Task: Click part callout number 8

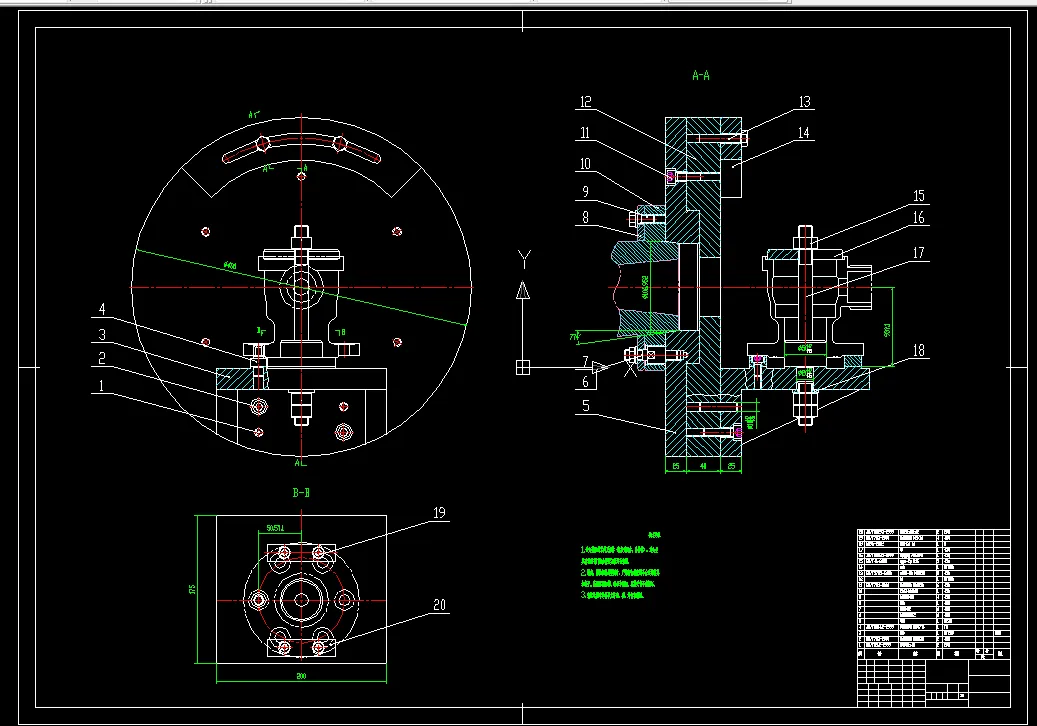Action: tap(586, 217)
